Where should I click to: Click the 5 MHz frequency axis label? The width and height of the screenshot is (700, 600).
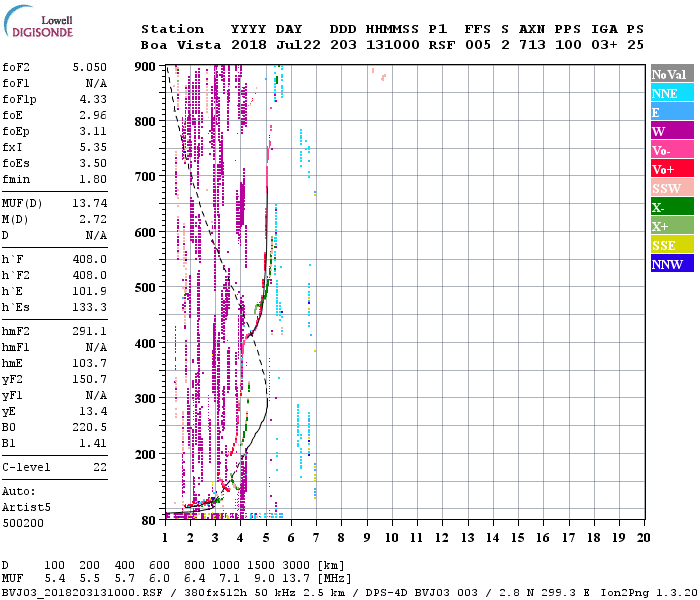point(266,538)
